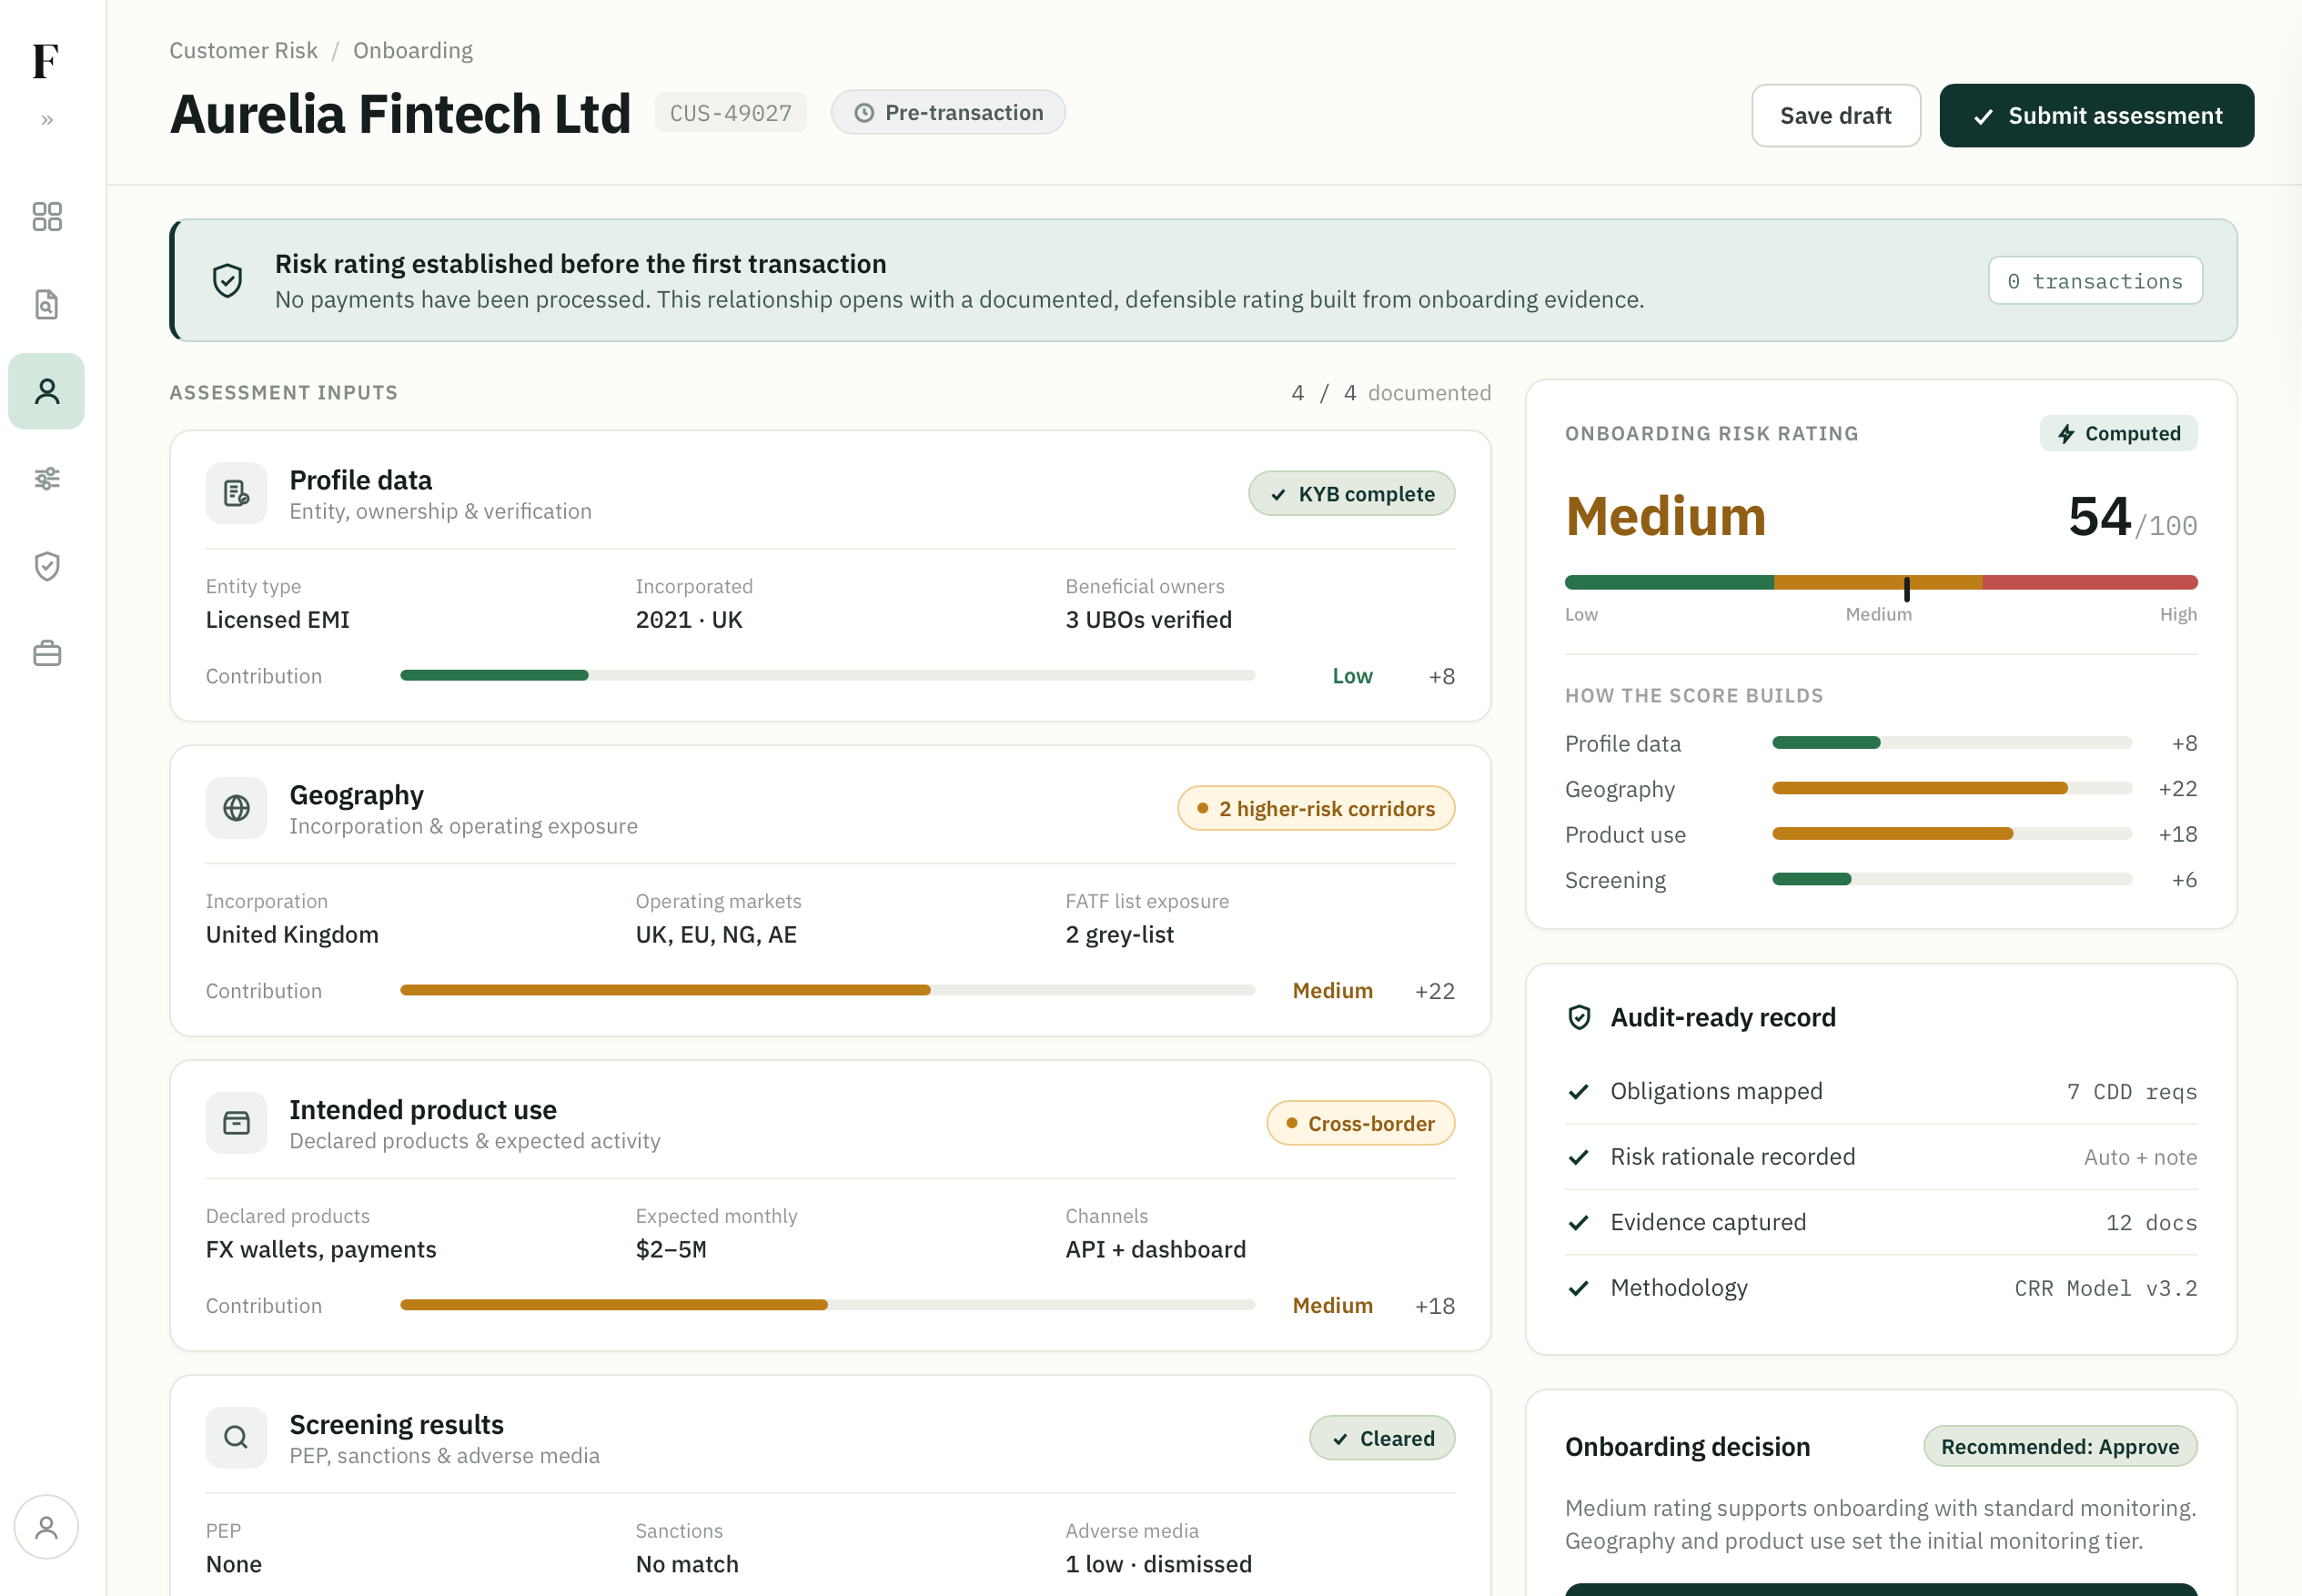Click the Onboarding breadcrumb
2302x1596 pixels.
(413, 50)
